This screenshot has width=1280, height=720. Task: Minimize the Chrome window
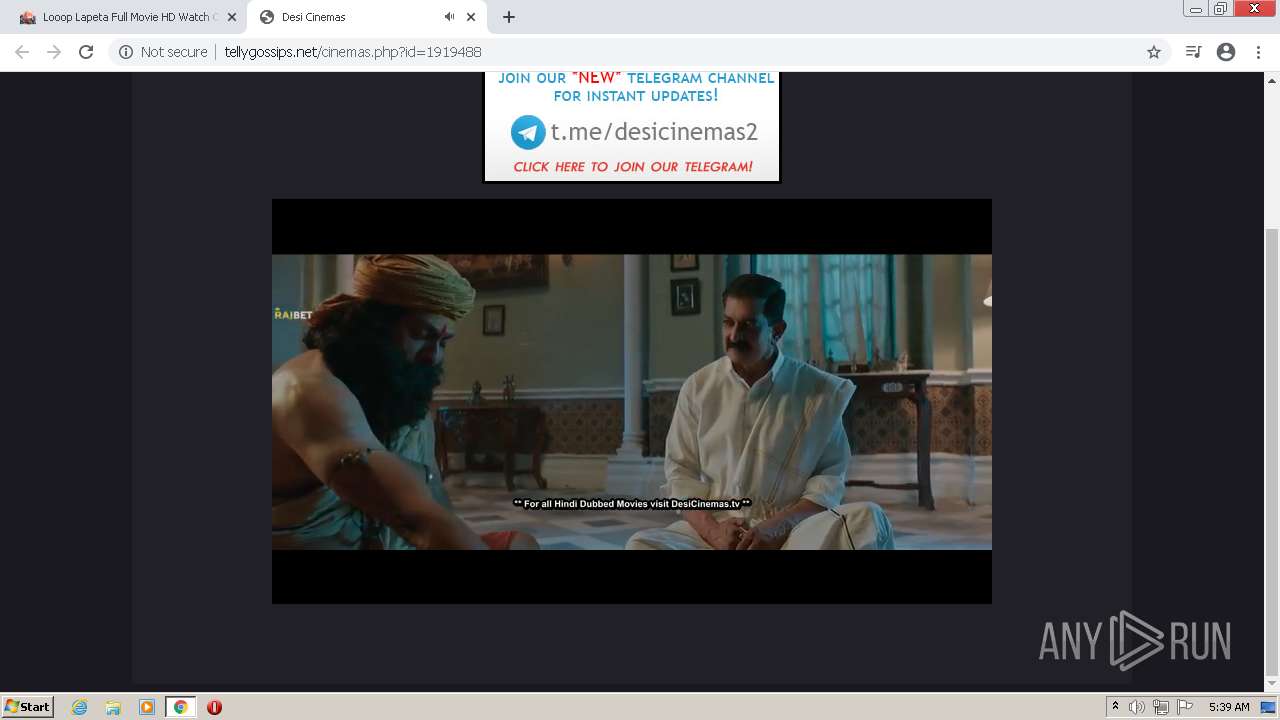tap(1196, 9)
